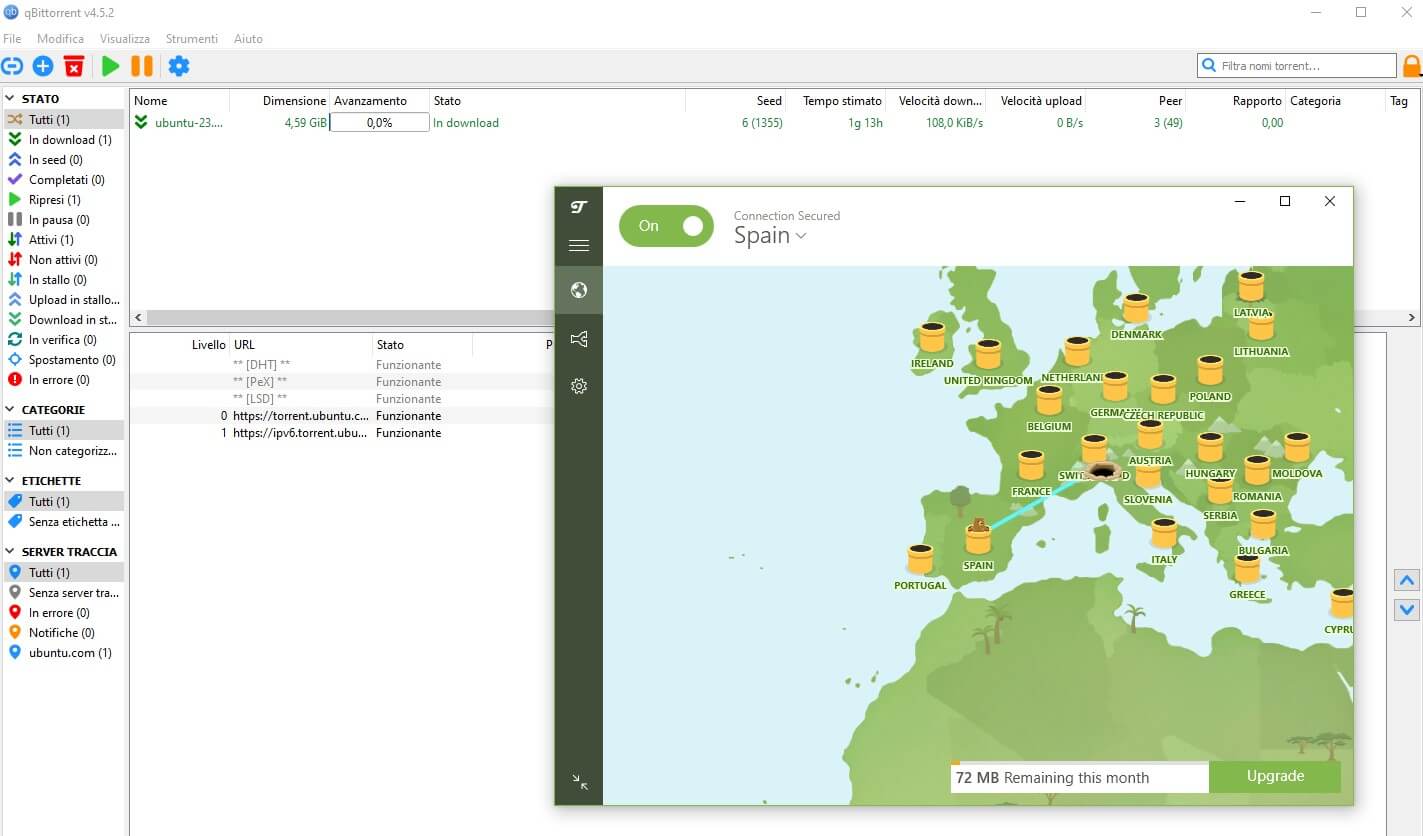Viewport: 1423px width, 836px height.
Task: Open Visualizza menu
Action: click(x=125, y=39)
